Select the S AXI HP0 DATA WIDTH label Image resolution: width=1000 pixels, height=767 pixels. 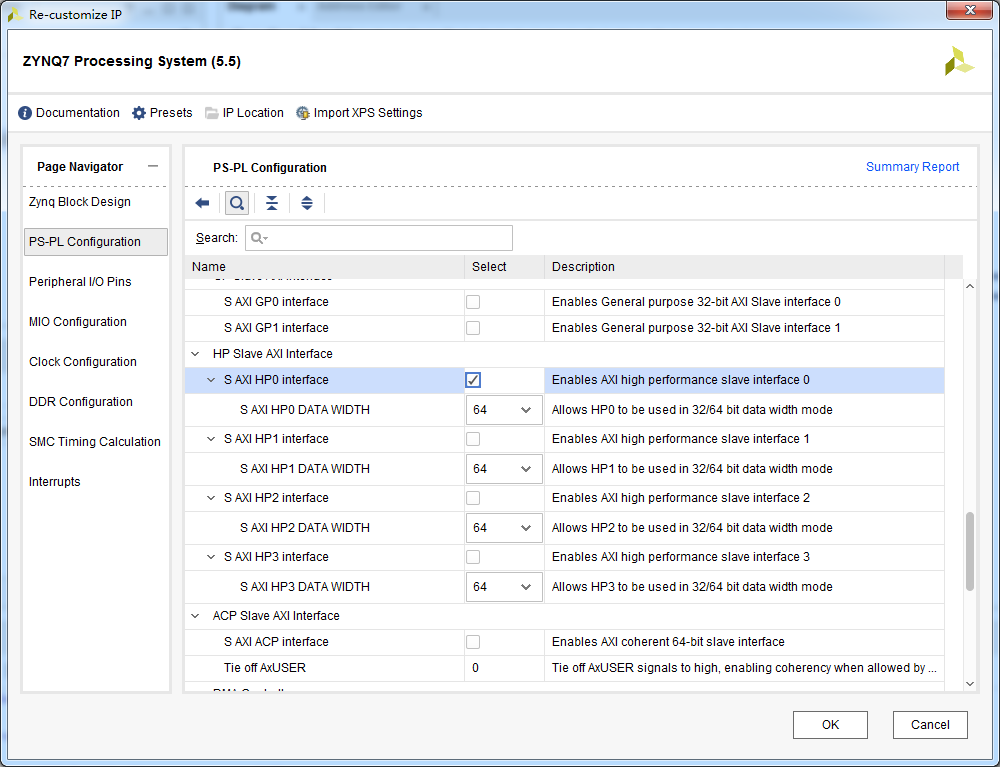tap(305, 410)
